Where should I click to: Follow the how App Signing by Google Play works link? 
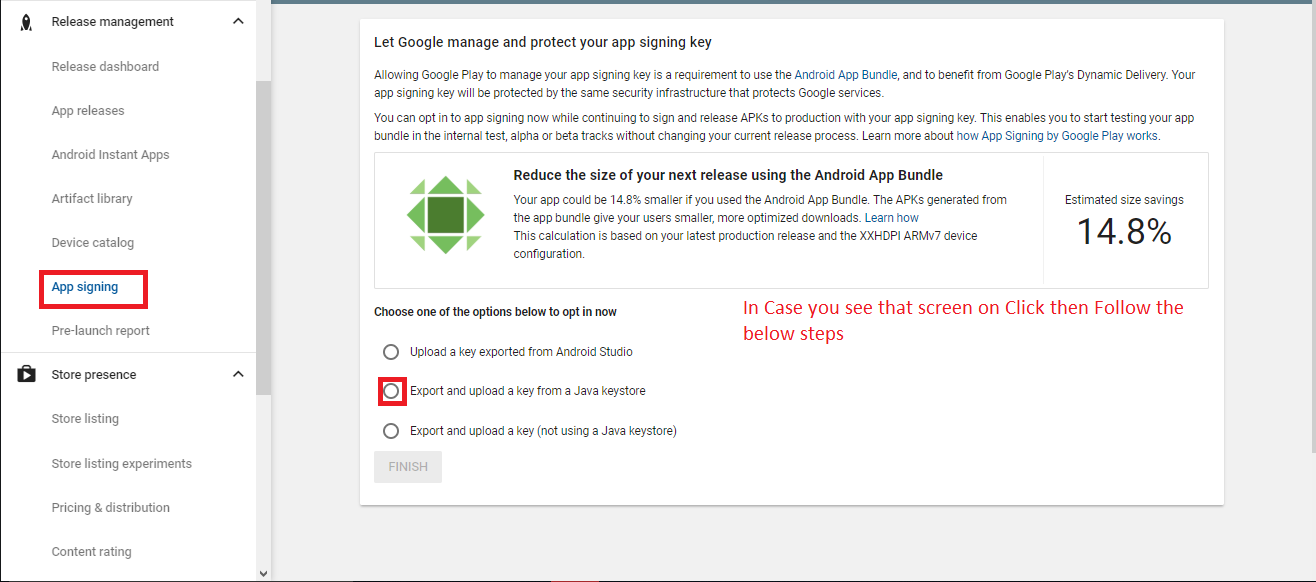click(1058, 136)
